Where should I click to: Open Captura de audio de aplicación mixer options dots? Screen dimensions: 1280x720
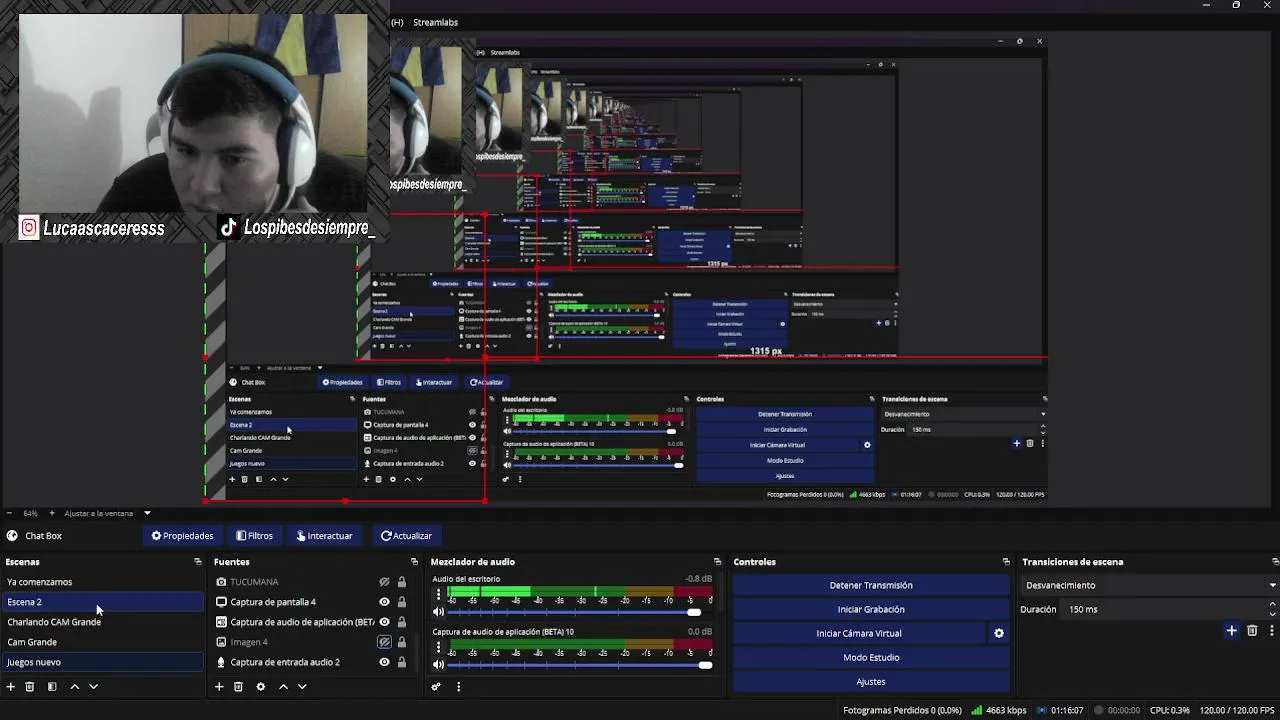438,648
